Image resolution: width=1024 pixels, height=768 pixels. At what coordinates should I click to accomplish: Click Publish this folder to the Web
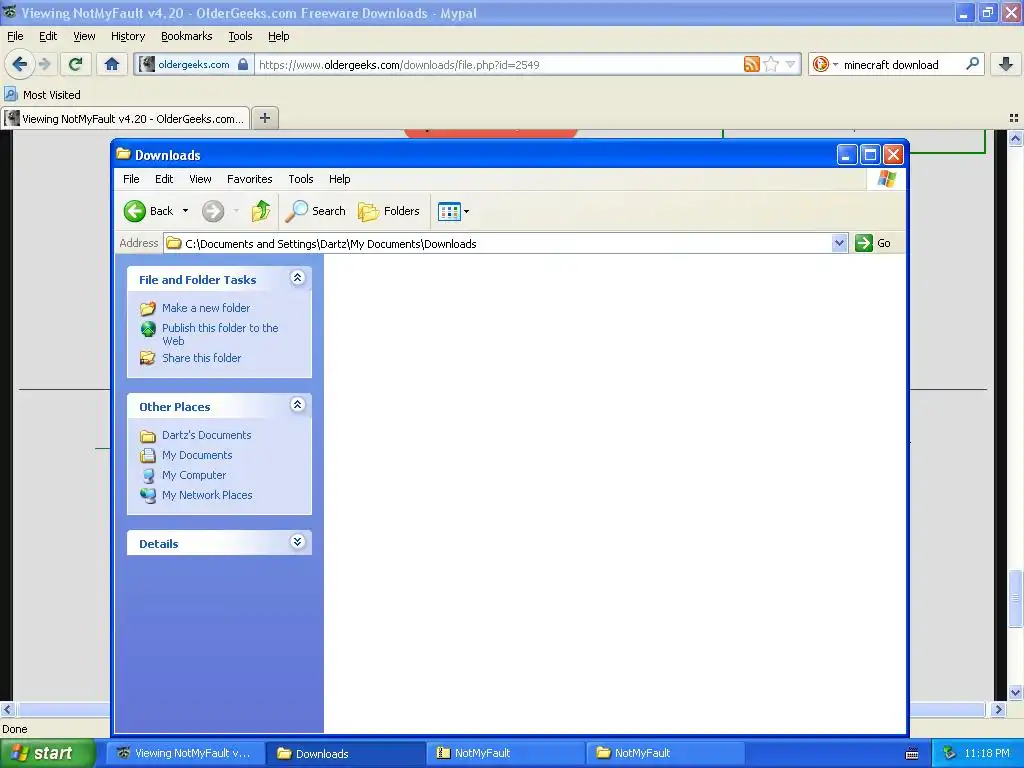tap(220, 334)
